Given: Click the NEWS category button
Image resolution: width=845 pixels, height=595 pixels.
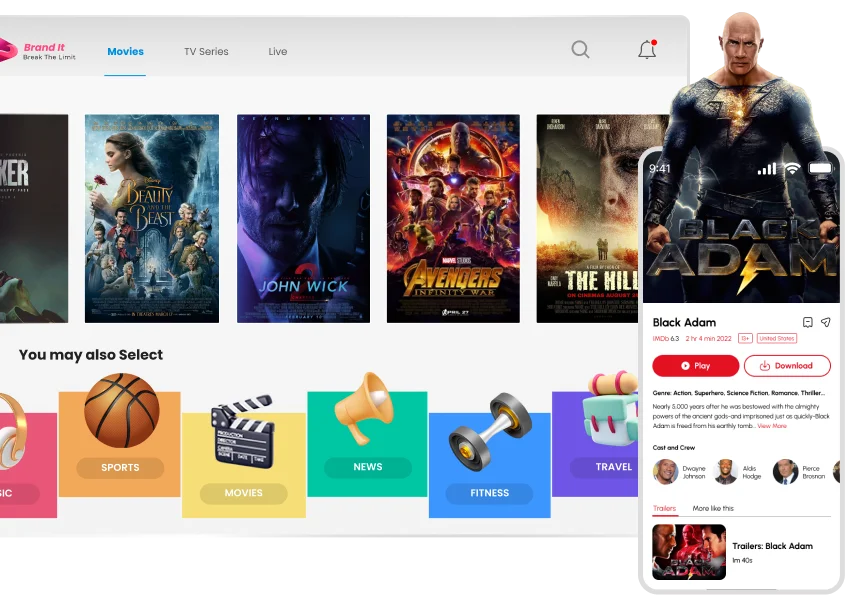Looking at the screenshot, I should 368,467.
